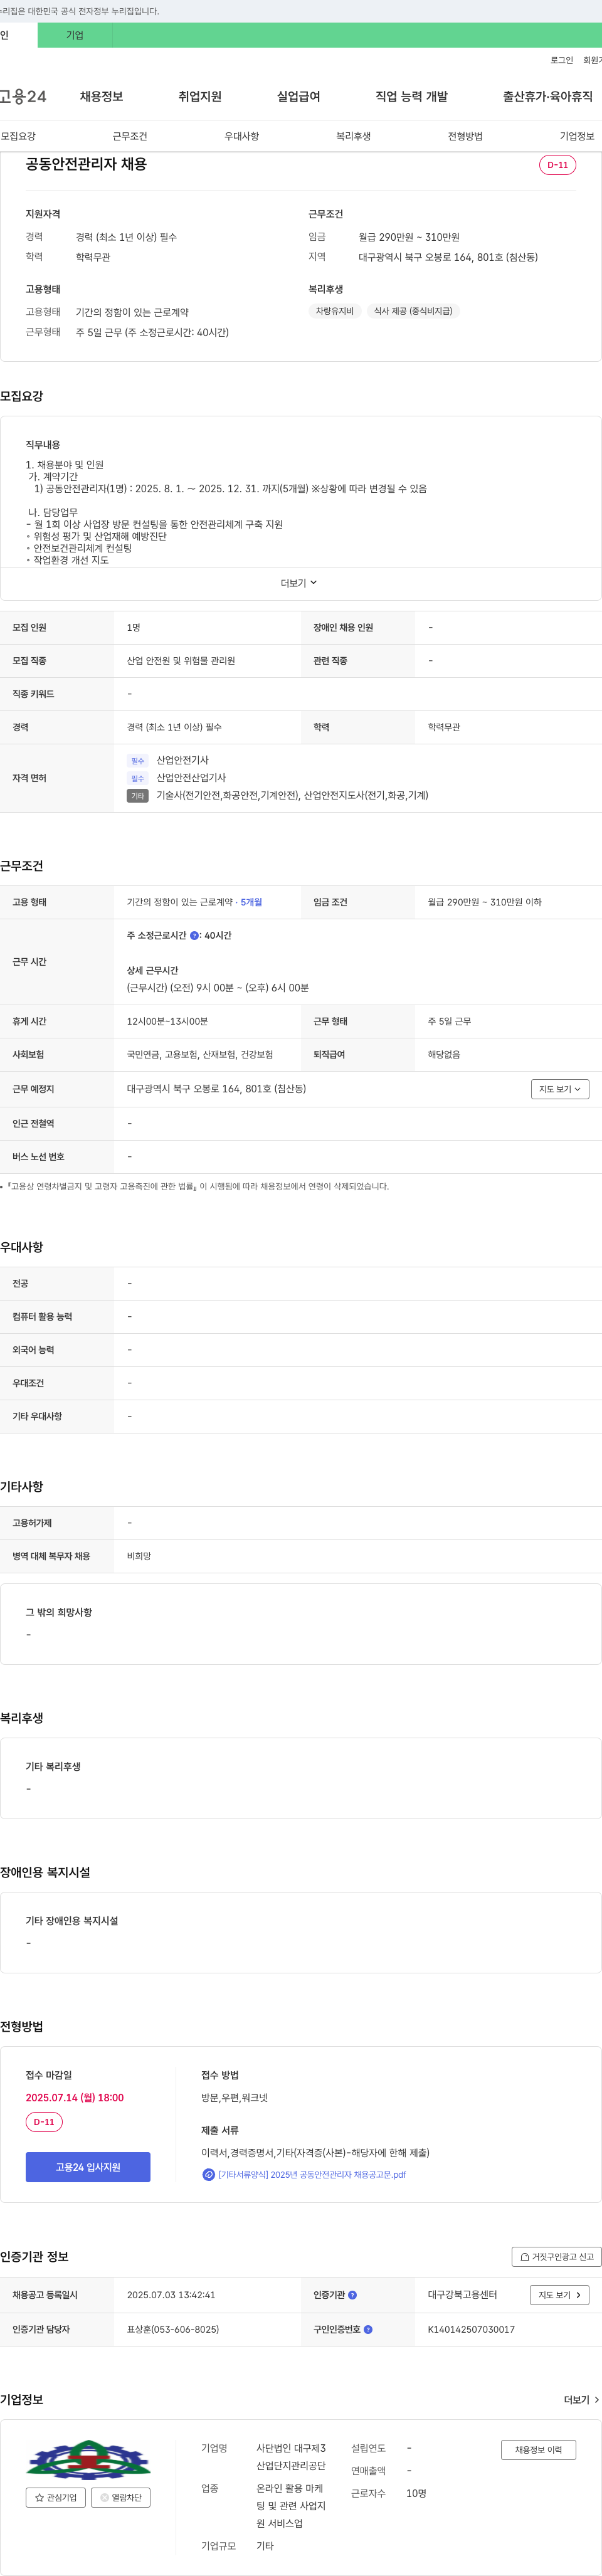
Task: Expand job description with 더보기
Action: tap(300, 583)
